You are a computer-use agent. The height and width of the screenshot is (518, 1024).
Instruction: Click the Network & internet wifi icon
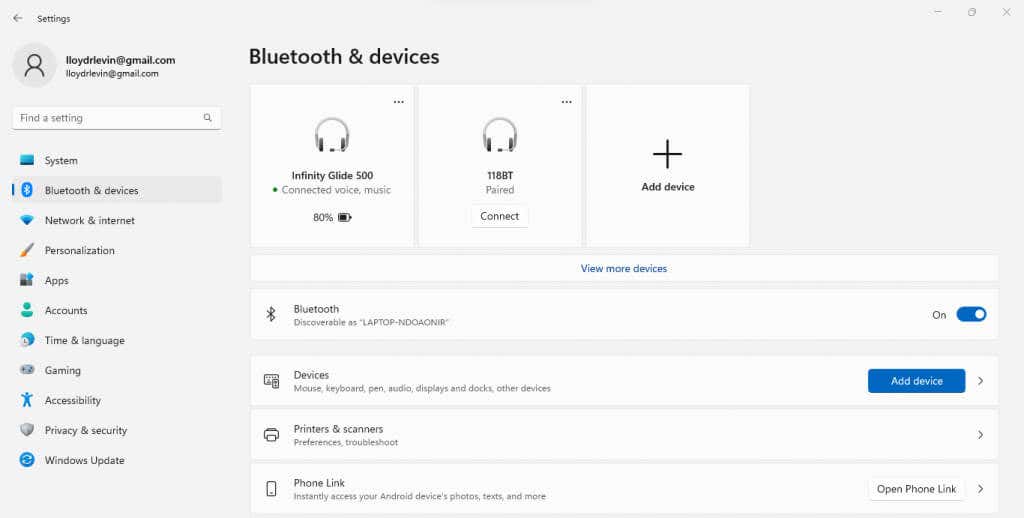(x=27, y=220)
